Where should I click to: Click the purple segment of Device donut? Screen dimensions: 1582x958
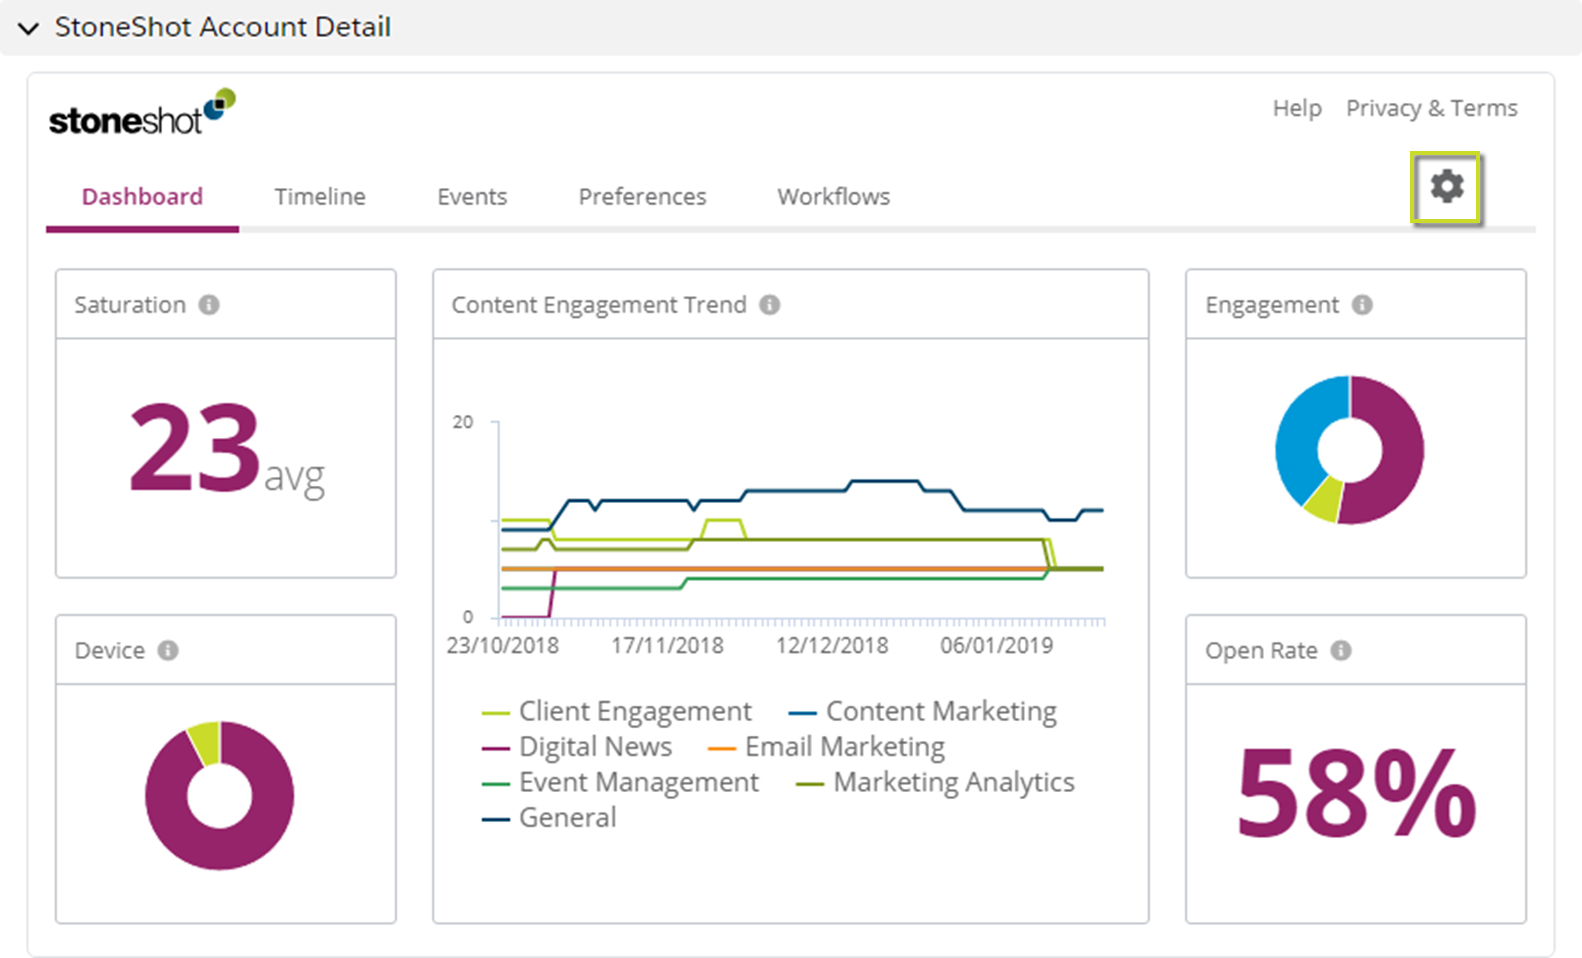pos(220,848)
